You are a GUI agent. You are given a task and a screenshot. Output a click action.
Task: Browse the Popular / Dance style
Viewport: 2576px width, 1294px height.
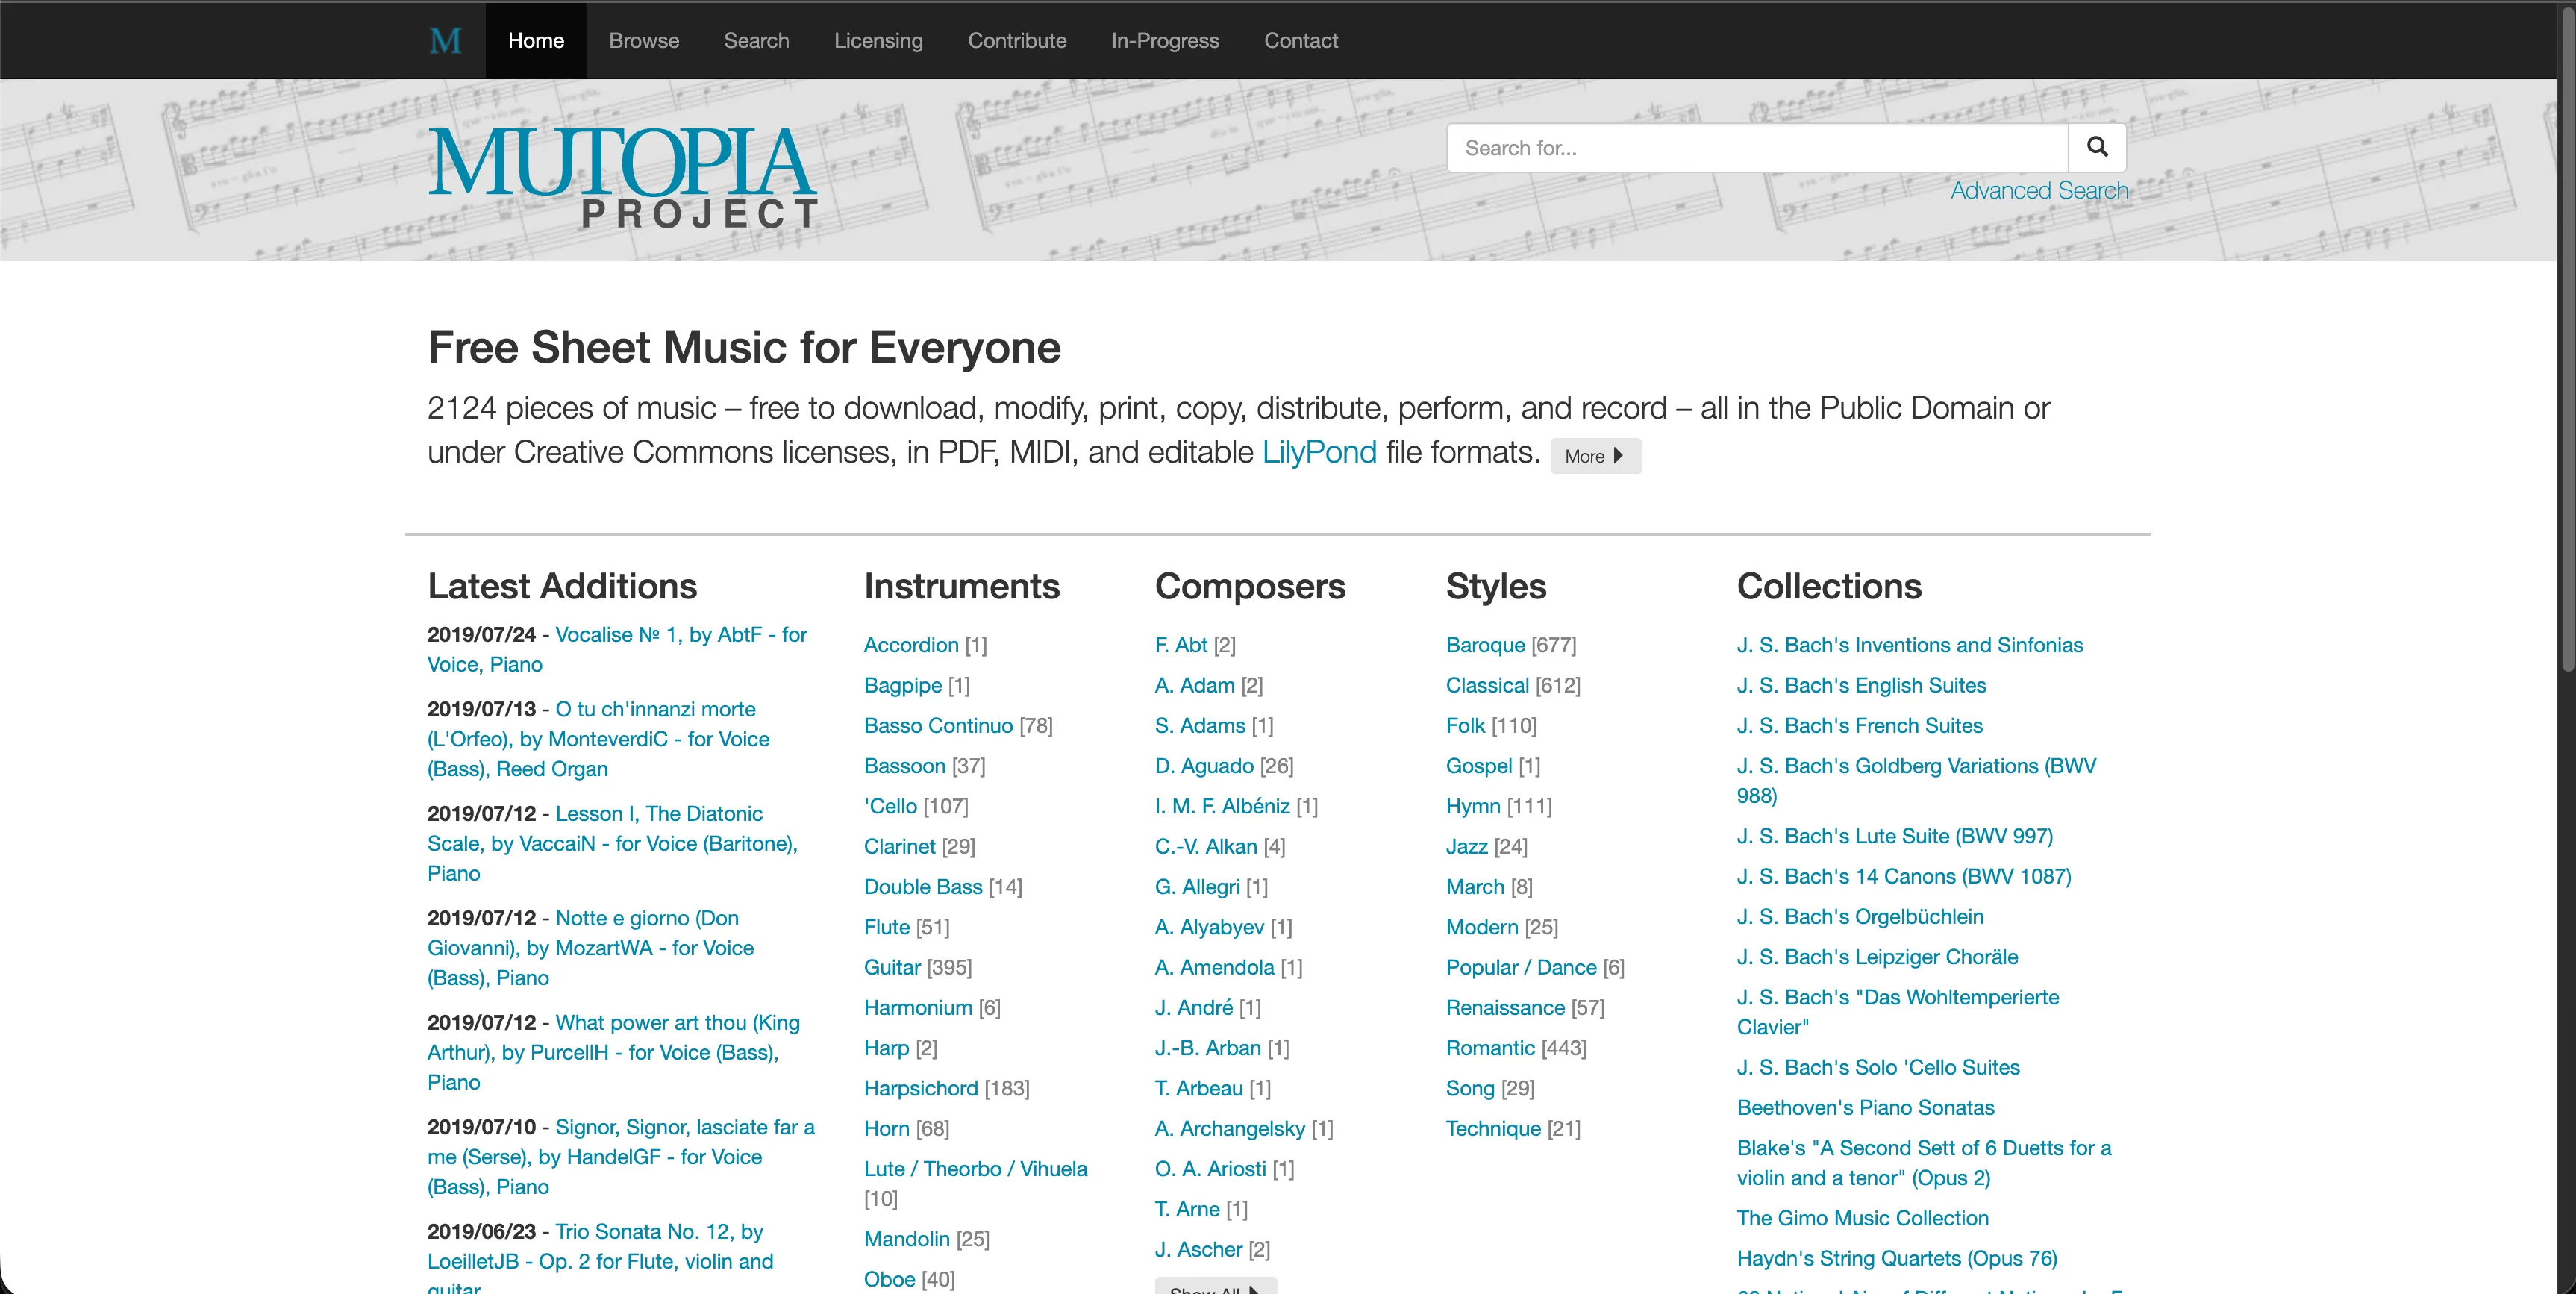tap(1521, 968)
